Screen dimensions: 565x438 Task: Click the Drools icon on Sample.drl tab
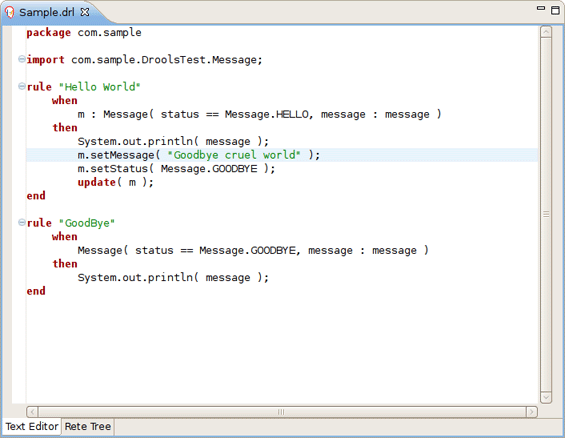[x=10, y=13]
